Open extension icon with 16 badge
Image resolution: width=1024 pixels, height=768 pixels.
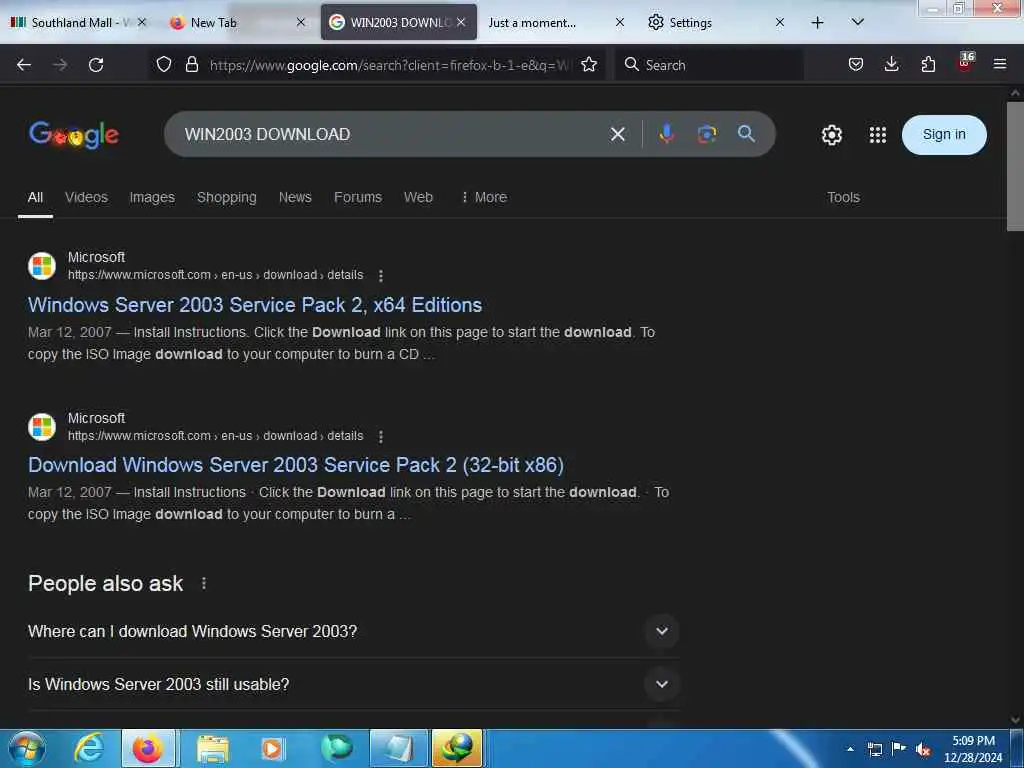point(965,62)
